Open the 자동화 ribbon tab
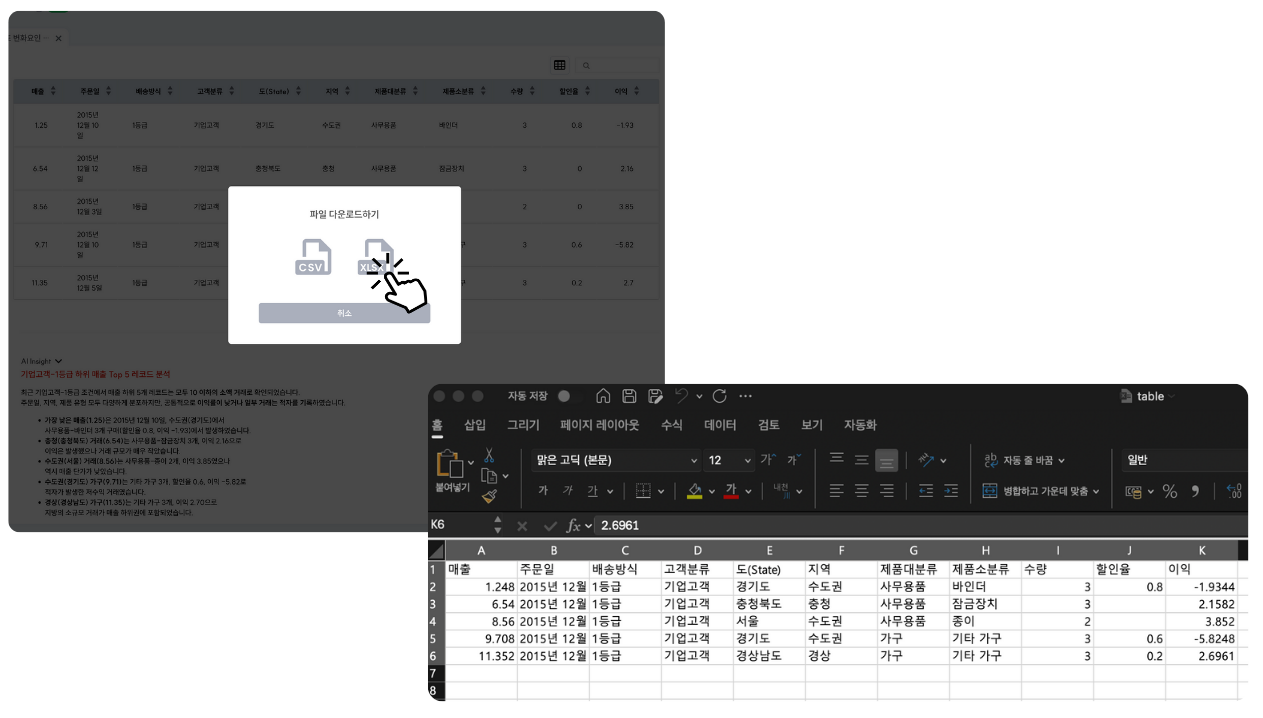The image size is (1263, 718). (x=860, y=425)
